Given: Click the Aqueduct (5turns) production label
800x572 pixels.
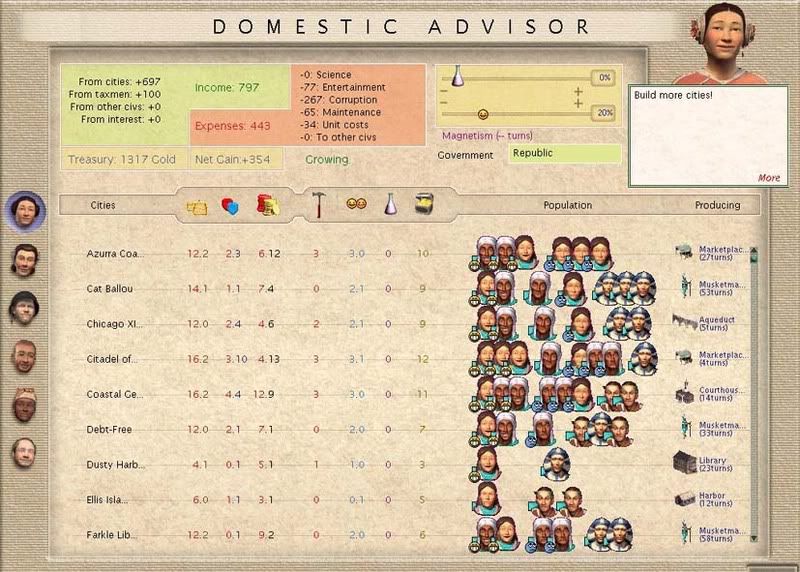Looking at the screenshot, I should click(716, 324).
